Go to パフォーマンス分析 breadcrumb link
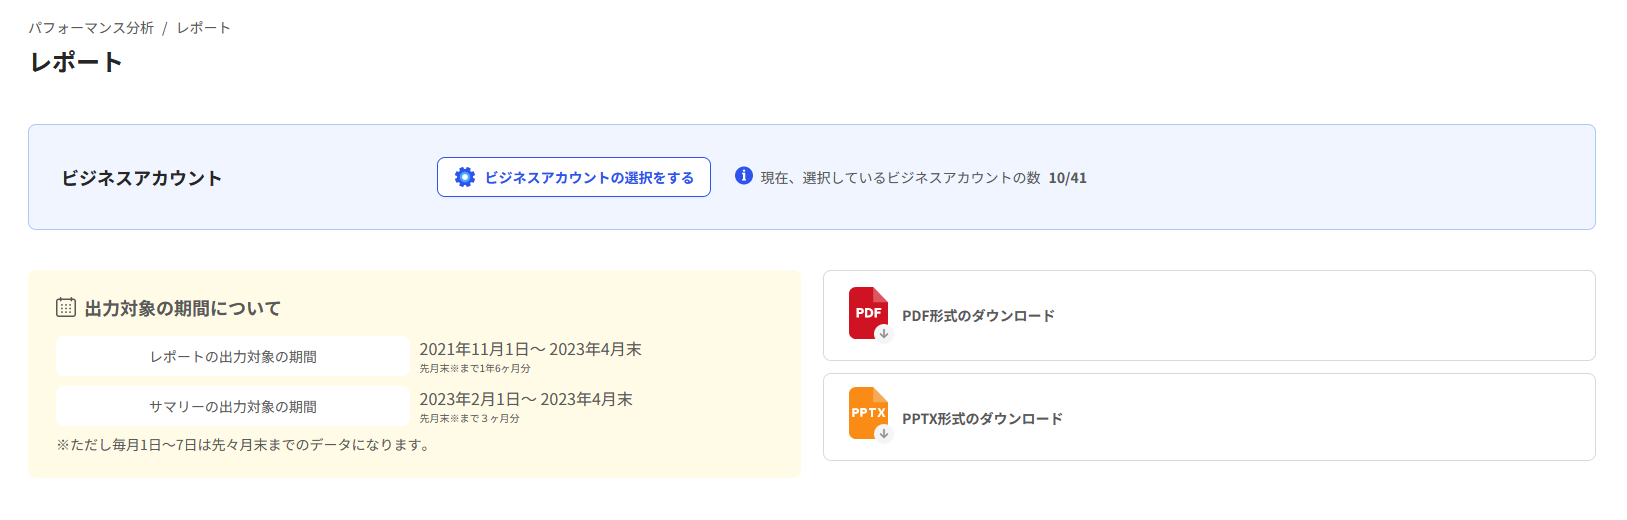The height and width of the screenshot is (520, 1627). [91, 28]
